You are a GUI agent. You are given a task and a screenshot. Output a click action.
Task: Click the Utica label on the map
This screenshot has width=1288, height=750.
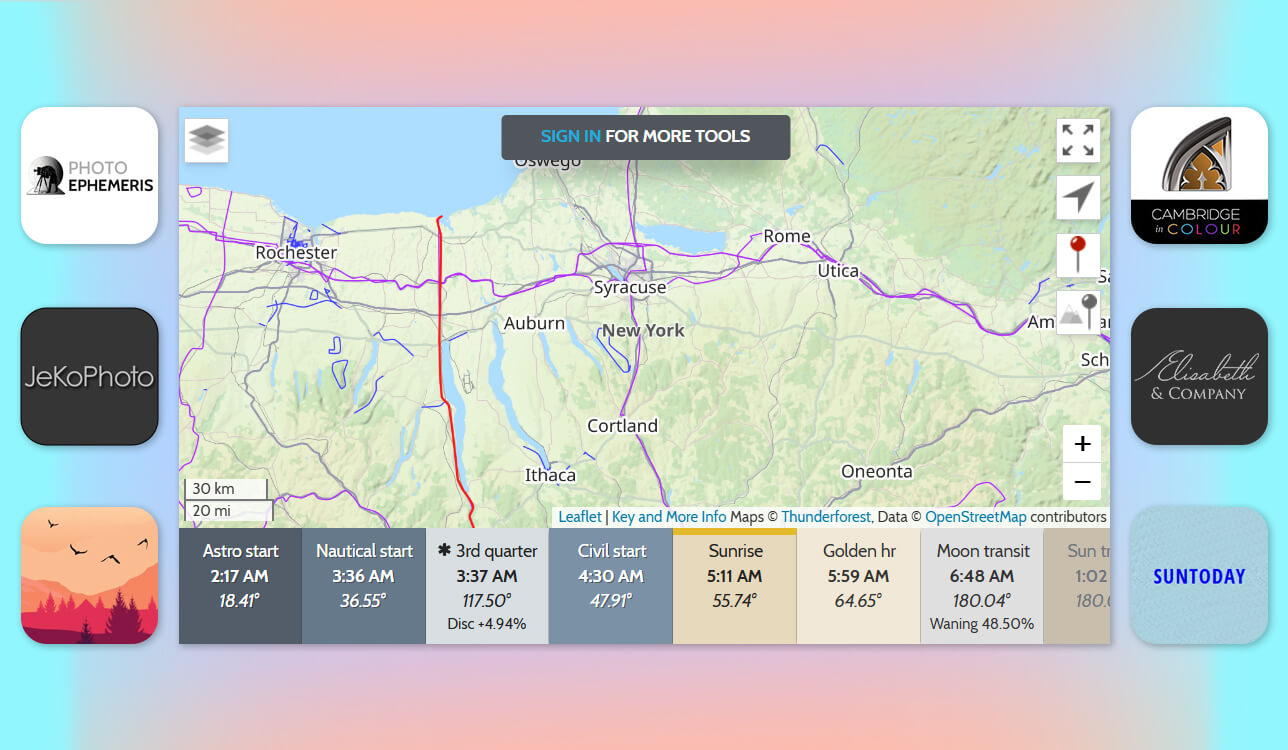point(838,271)
